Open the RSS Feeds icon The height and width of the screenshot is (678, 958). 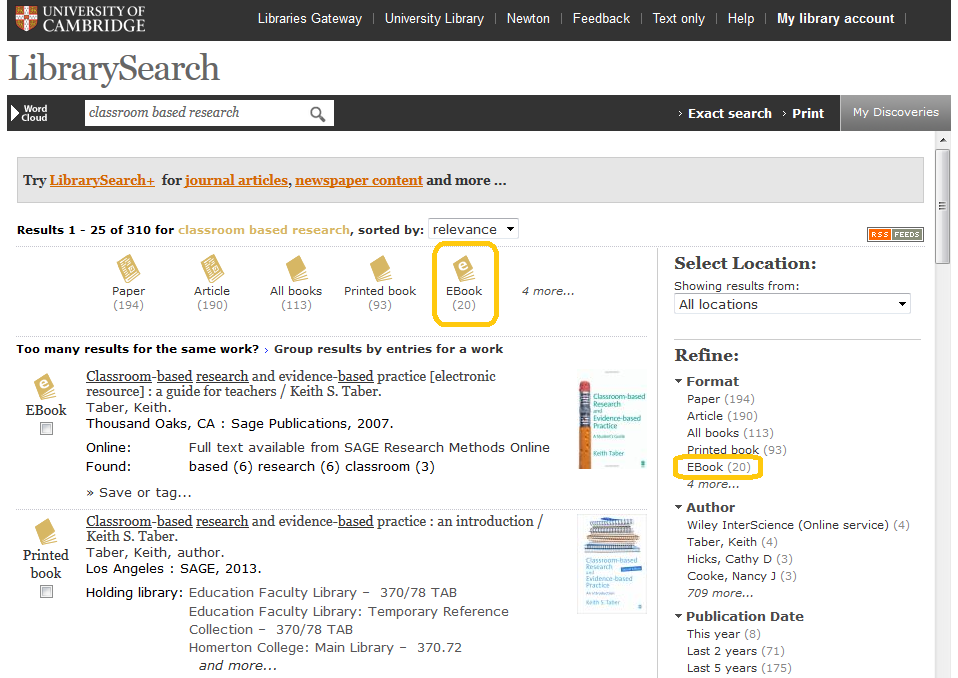[895, 234]
